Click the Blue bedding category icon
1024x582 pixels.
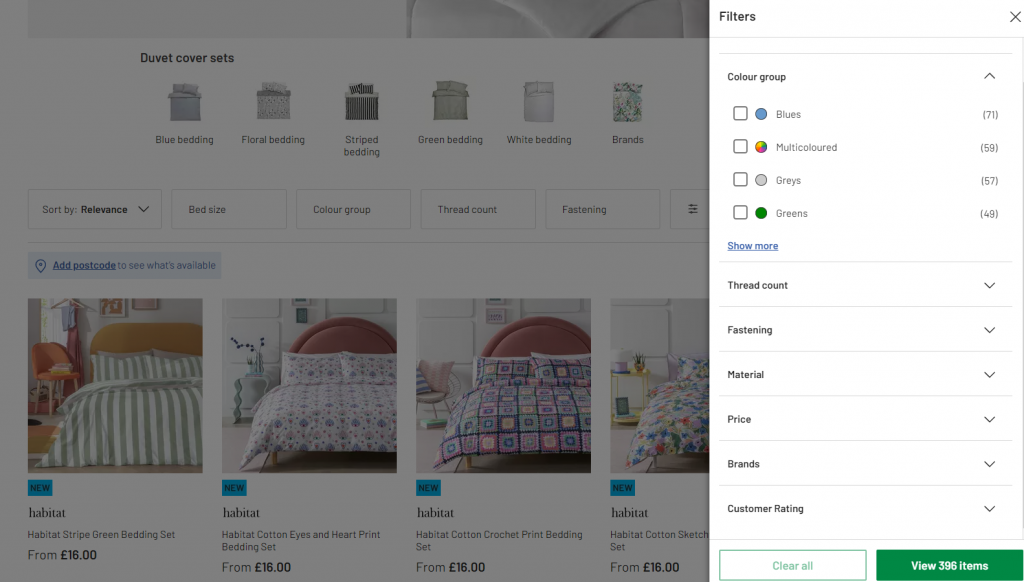click(x=184, y=102)
